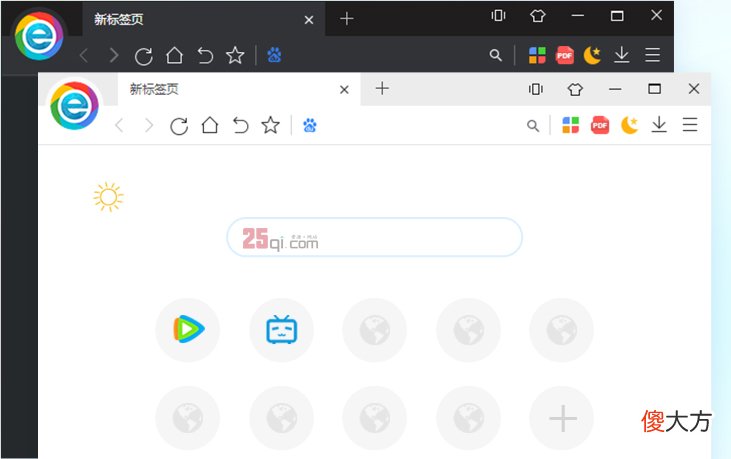731x459 pixels.
Task: Open the hamburger menu in light window
Action: (690, 125)
